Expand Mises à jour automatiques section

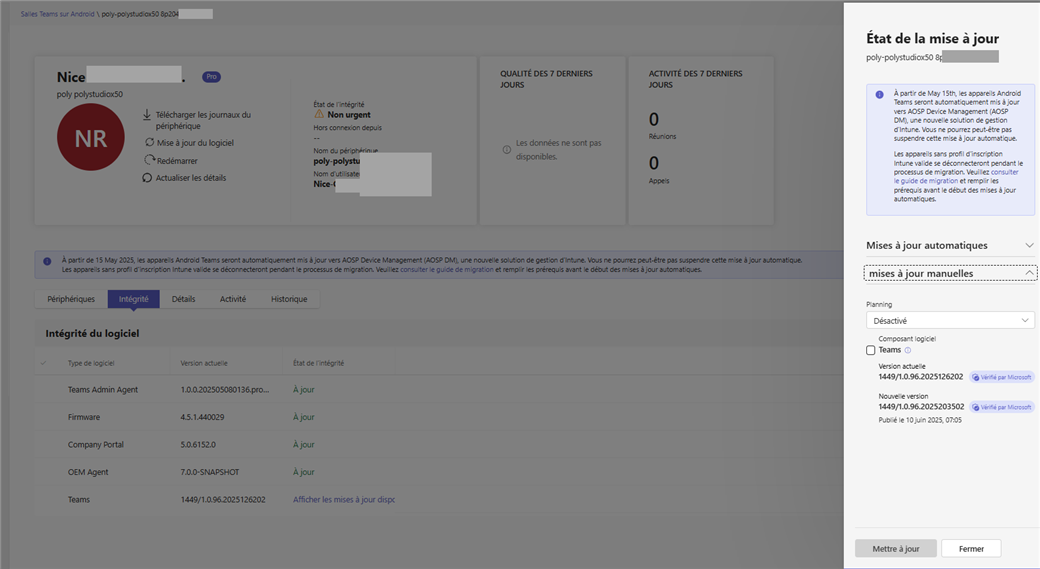coord(950,245)
